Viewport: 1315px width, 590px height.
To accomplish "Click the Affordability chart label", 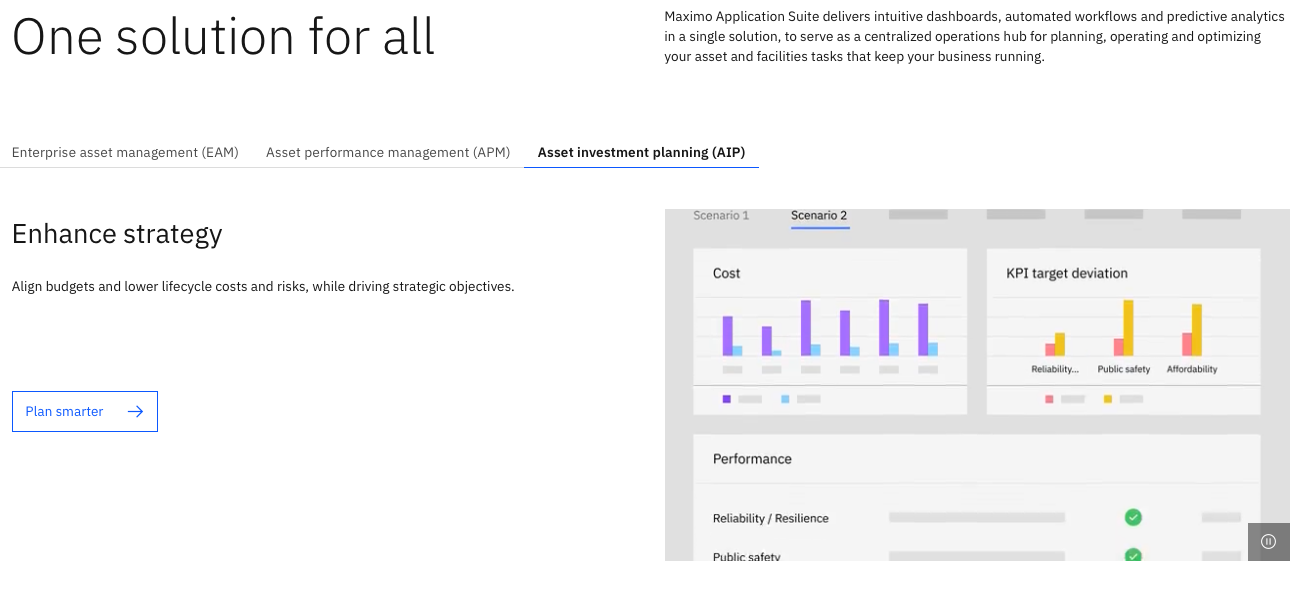I will point(1192,369).
